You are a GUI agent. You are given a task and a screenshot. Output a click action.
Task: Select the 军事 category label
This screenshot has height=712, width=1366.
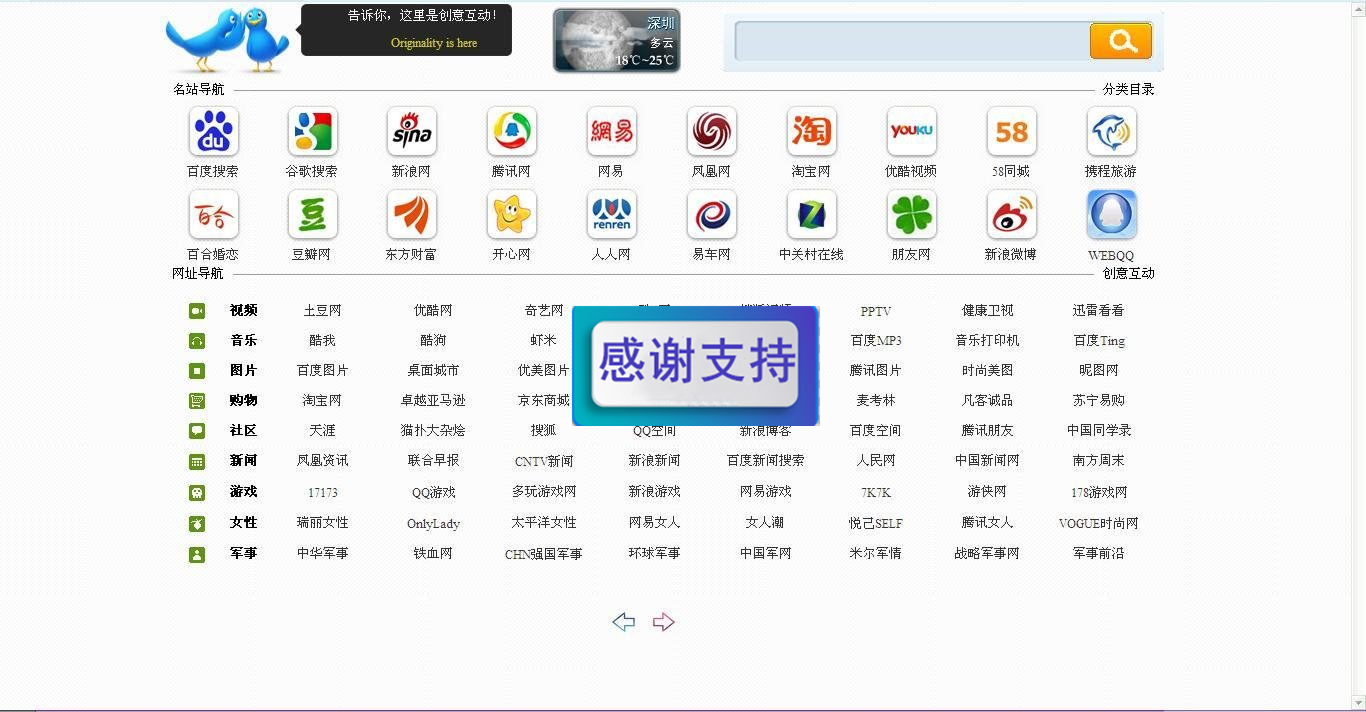[243, 553]
